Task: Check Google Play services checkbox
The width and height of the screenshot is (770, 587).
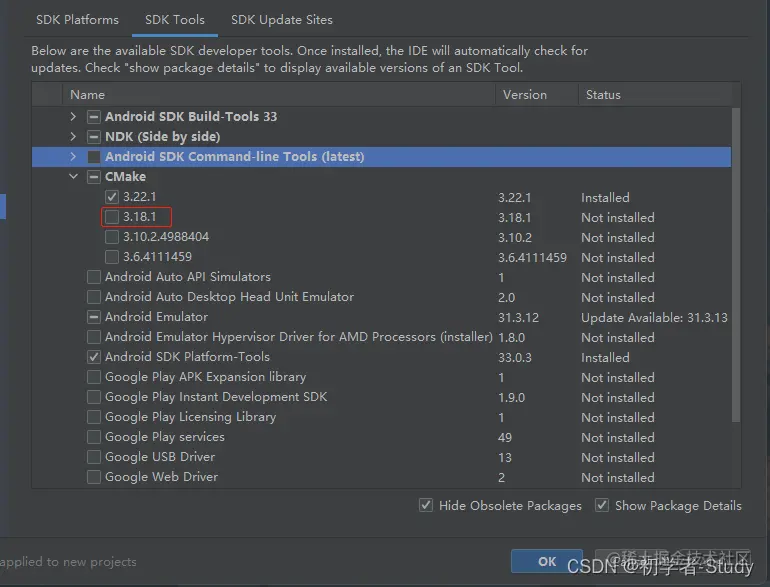Action: pos(94,437)
